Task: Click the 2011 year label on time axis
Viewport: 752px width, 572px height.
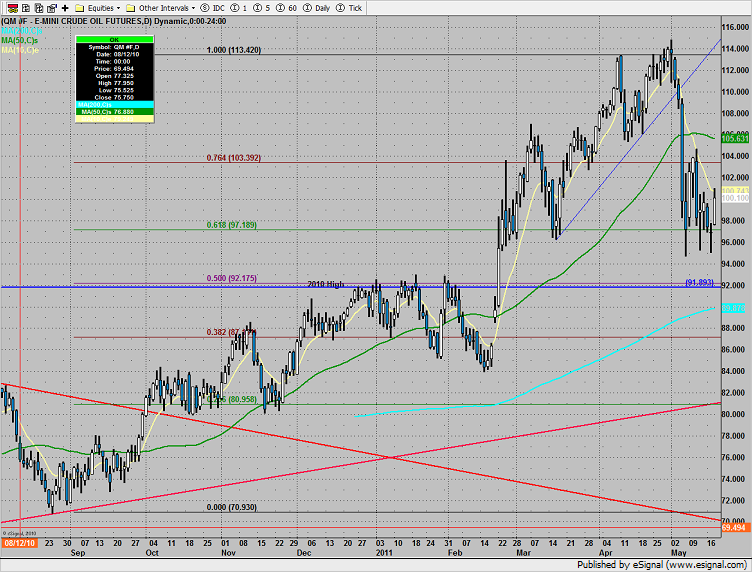Action: pos(384,553)
